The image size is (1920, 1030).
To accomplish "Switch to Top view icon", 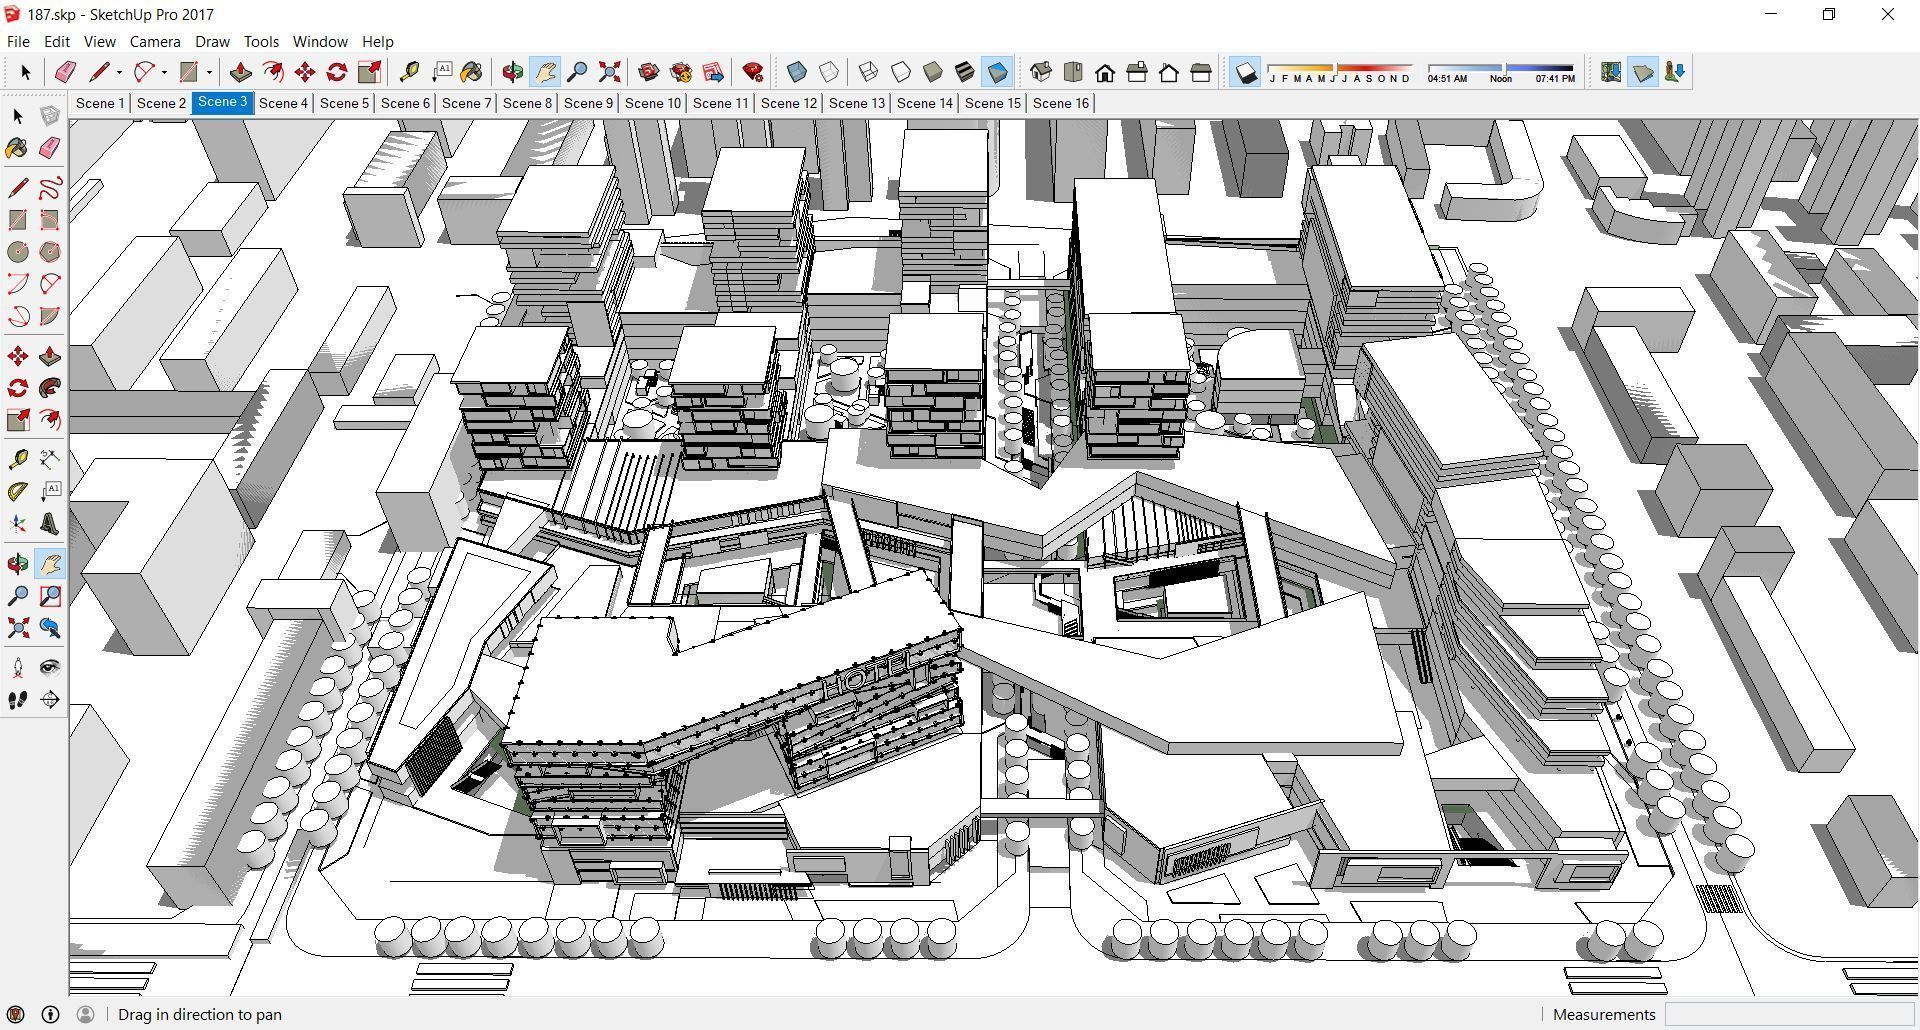I will pos(1073,72).
